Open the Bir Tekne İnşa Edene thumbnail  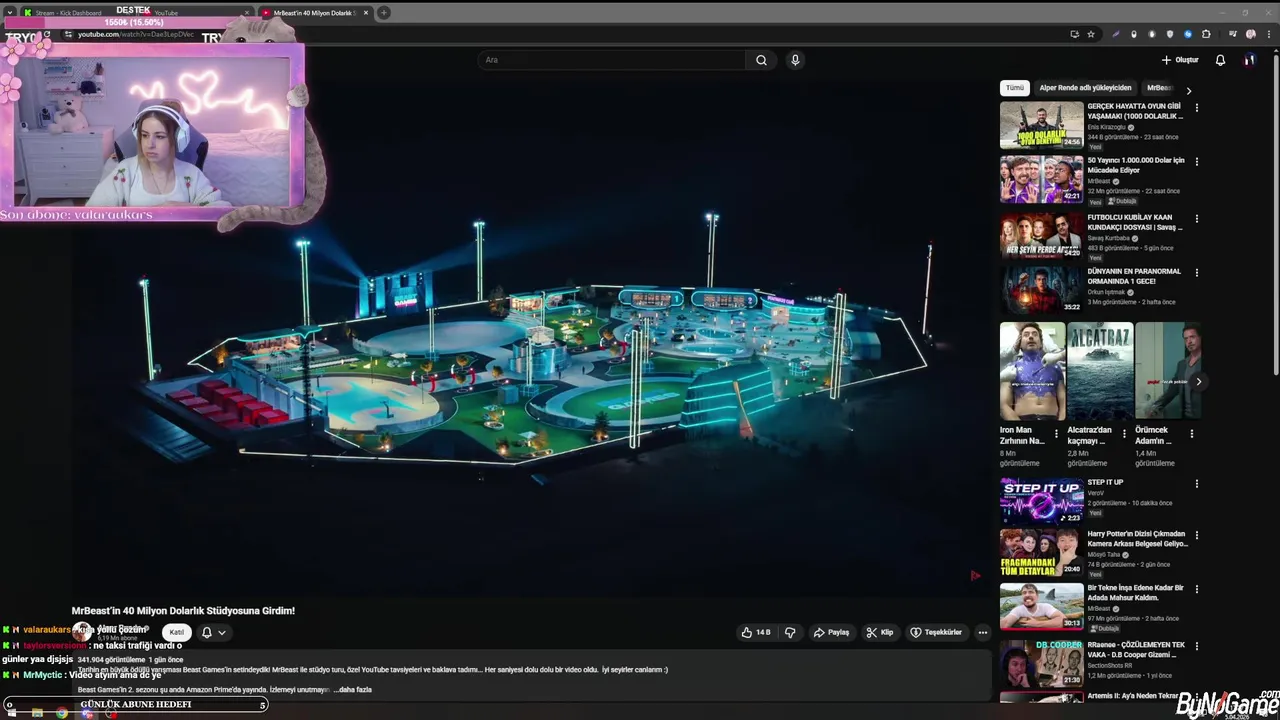coord(1041,606)
